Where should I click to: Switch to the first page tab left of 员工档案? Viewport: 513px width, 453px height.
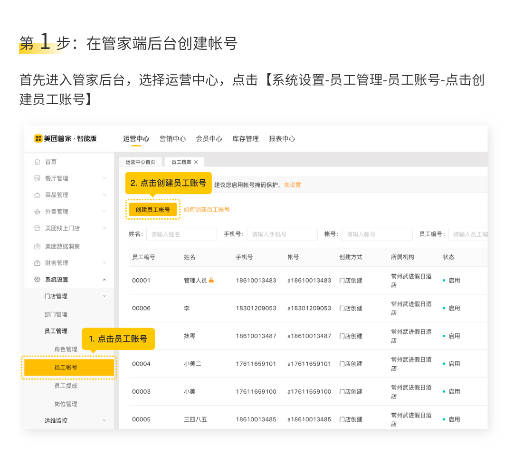click(140, 162)
